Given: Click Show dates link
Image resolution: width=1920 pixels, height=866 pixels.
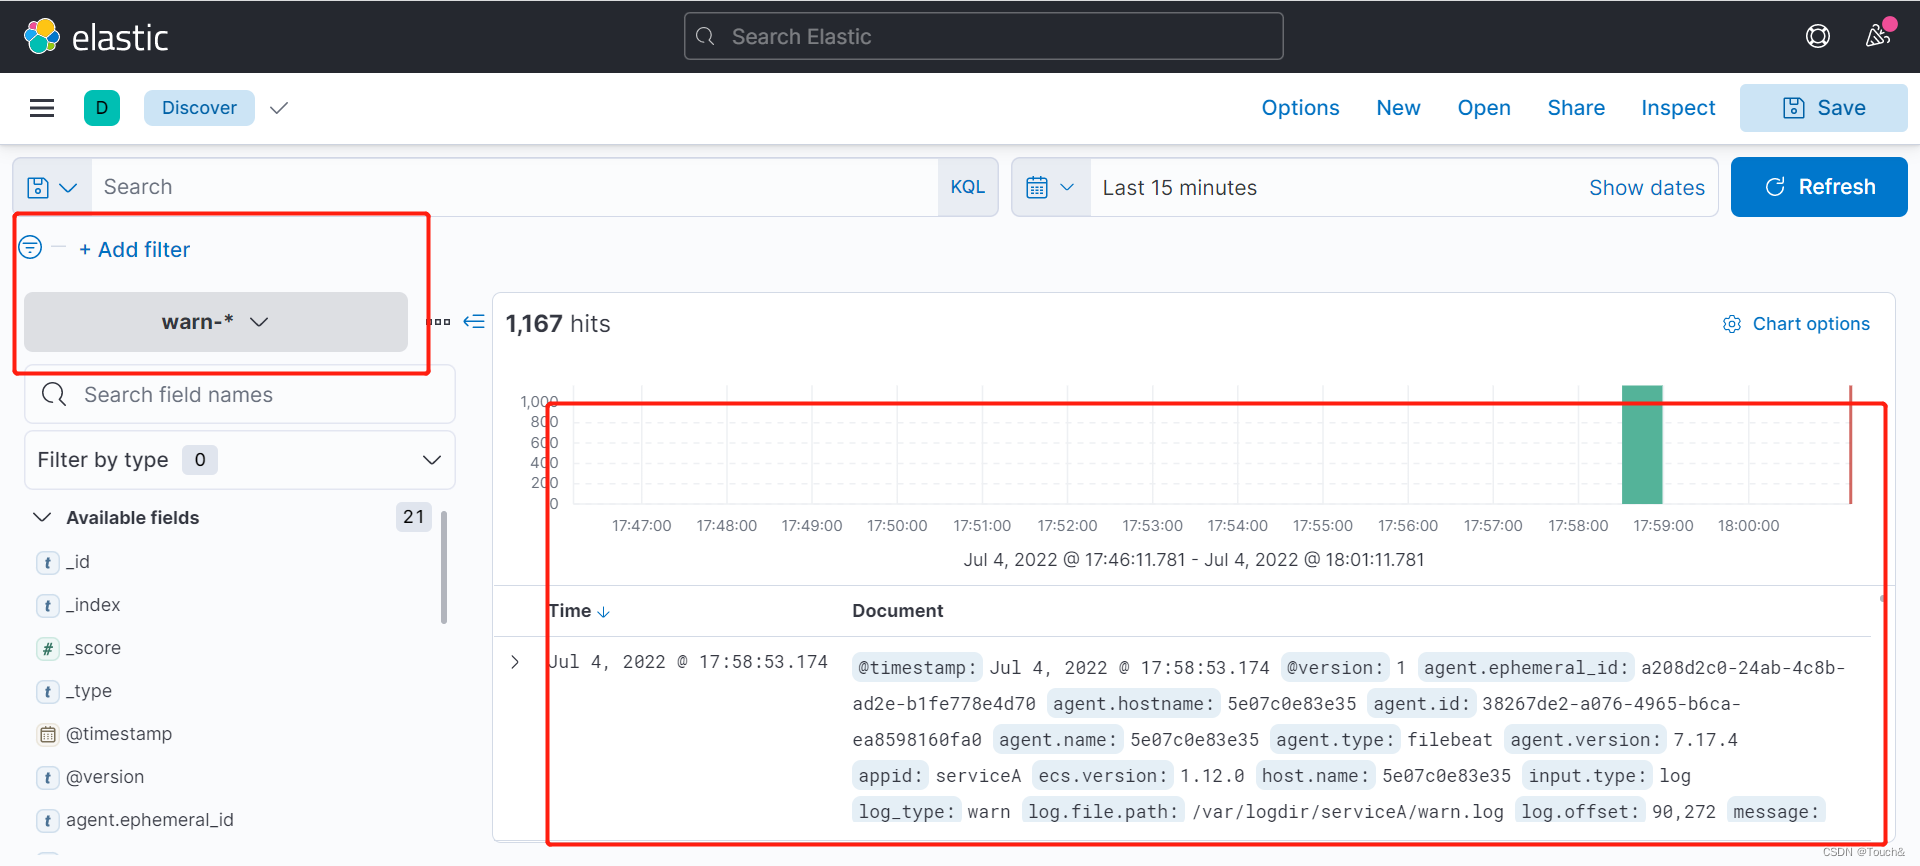Looking at the screenshot, I should click(1647, 188).
